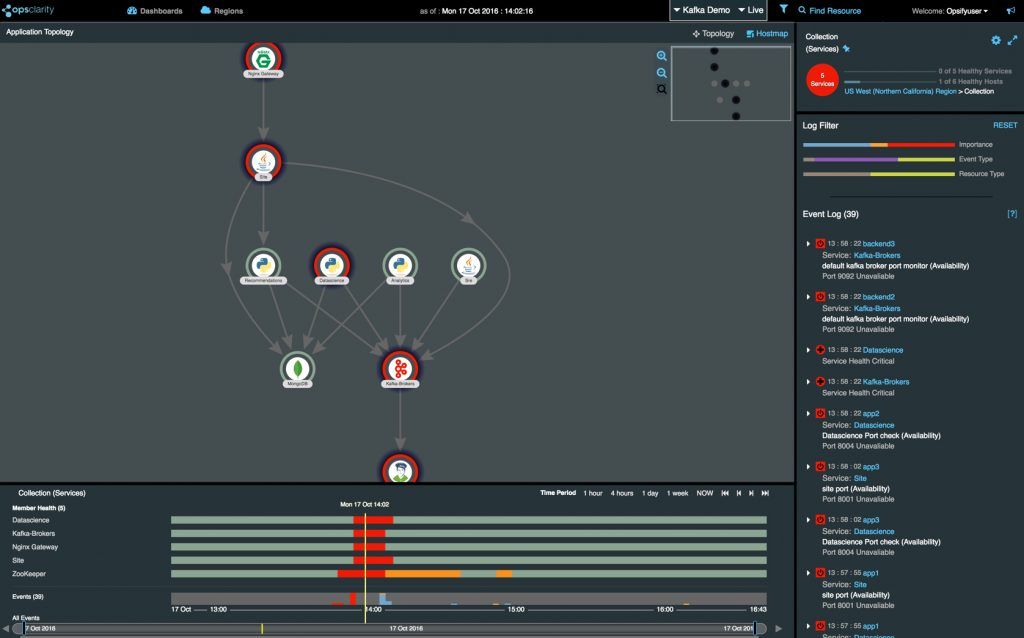Expand the 13:58:02 app3 Site event

(808, 466)
